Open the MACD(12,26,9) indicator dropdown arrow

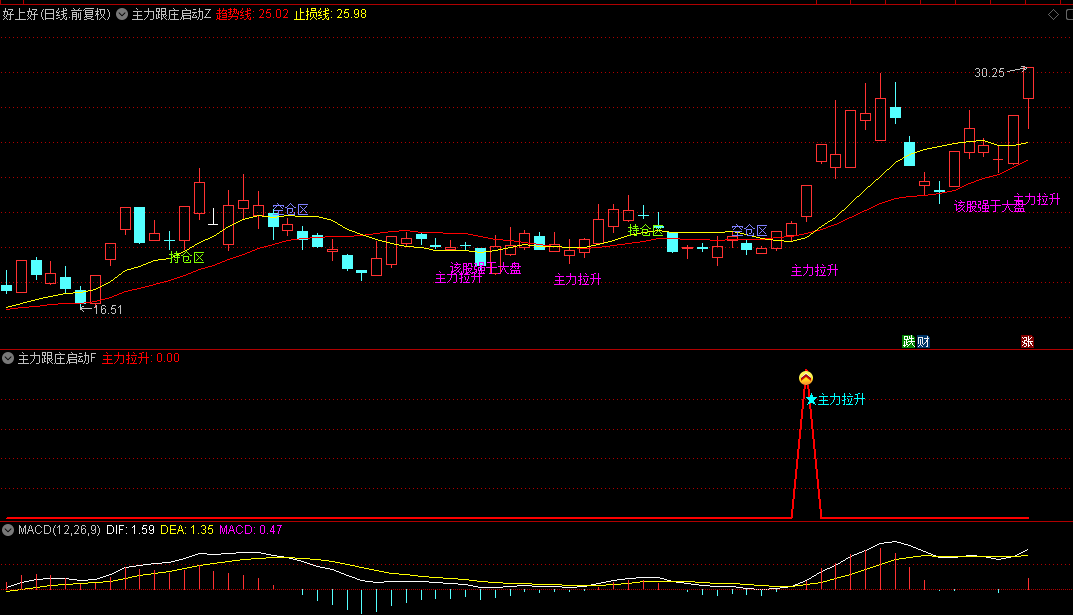[8, 529]
